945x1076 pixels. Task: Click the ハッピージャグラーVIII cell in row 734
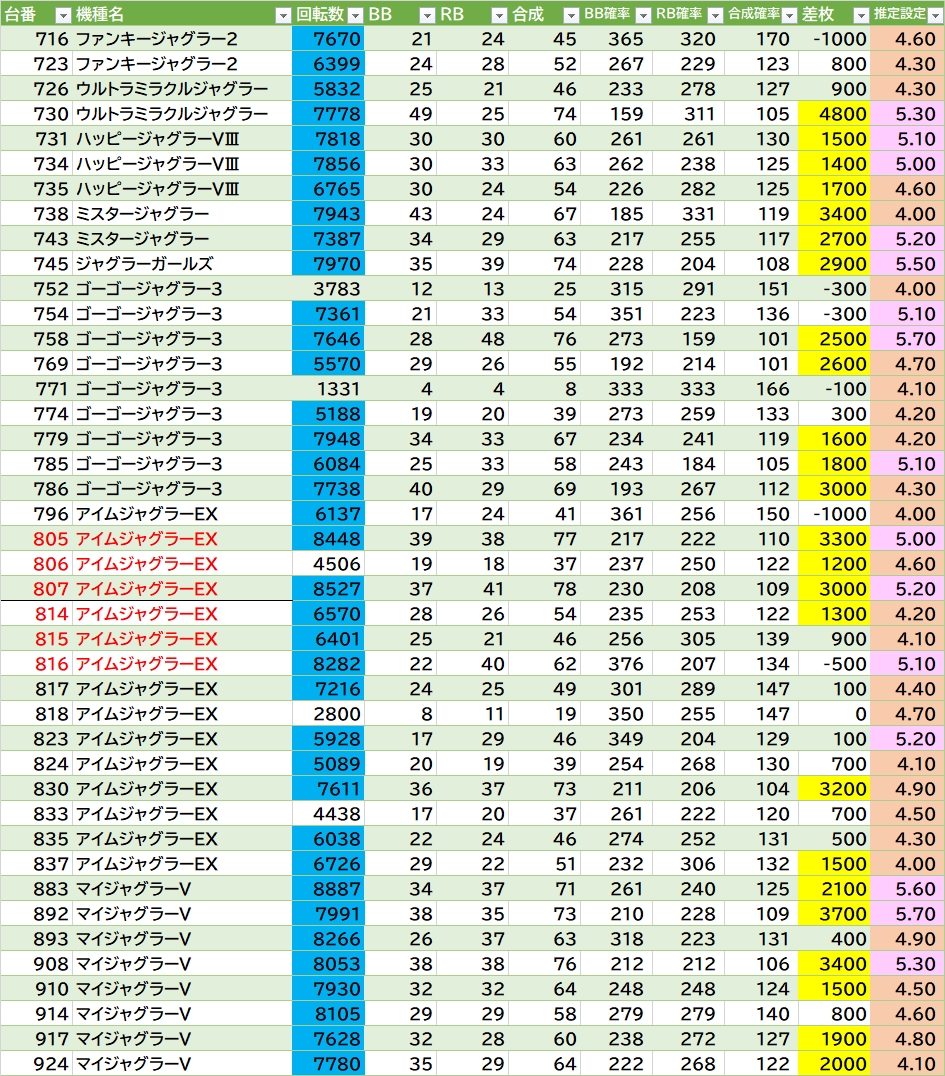182,164
